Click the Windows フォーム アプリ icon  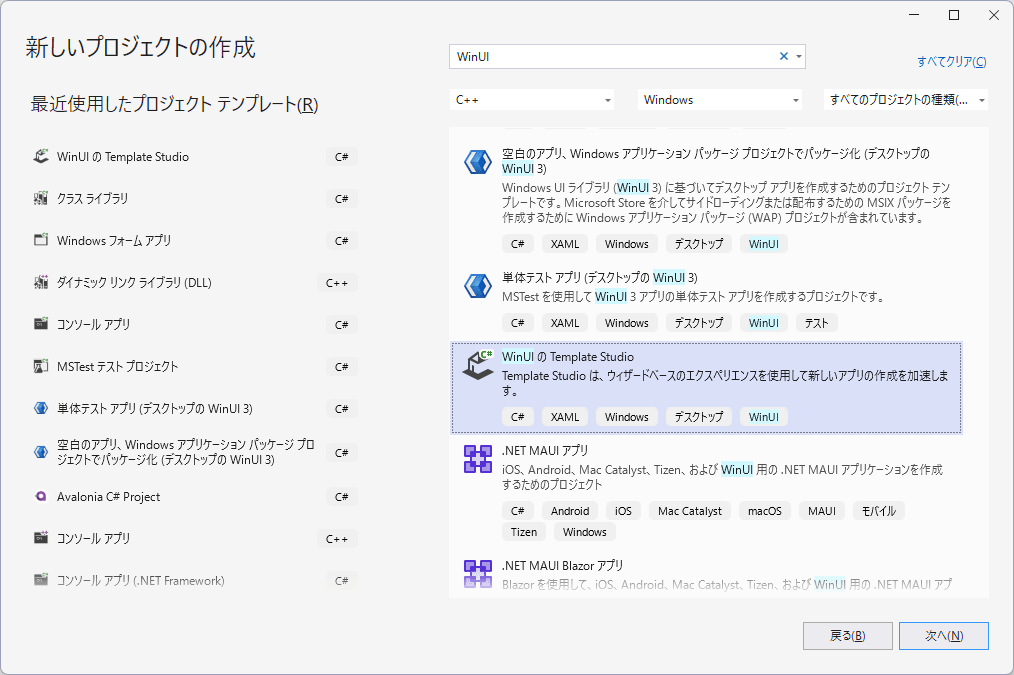click(x=41, y=241)
